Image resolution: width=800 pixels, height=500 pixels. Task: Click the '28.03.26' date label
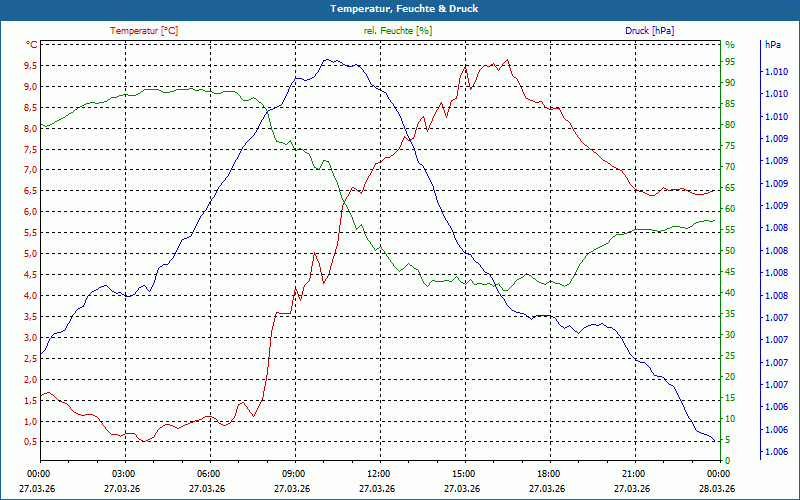pos(717,488)
